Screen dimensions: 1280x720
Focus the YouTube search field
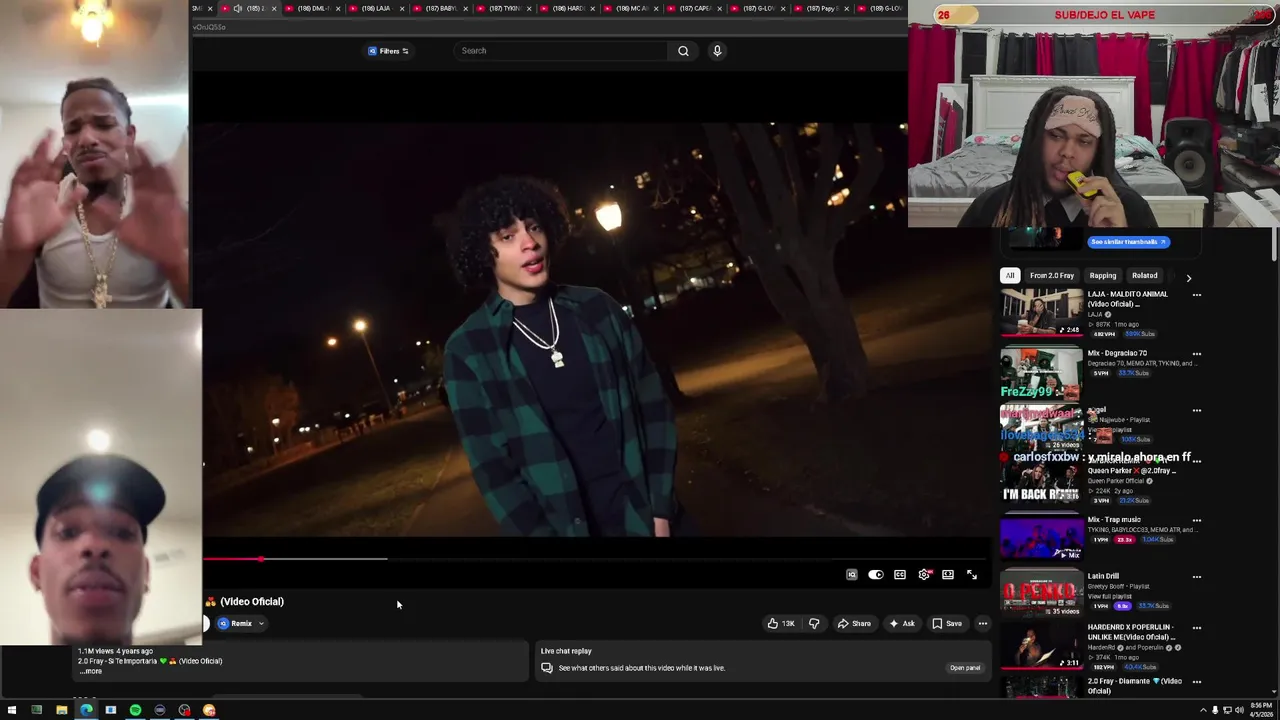(560, 51)
